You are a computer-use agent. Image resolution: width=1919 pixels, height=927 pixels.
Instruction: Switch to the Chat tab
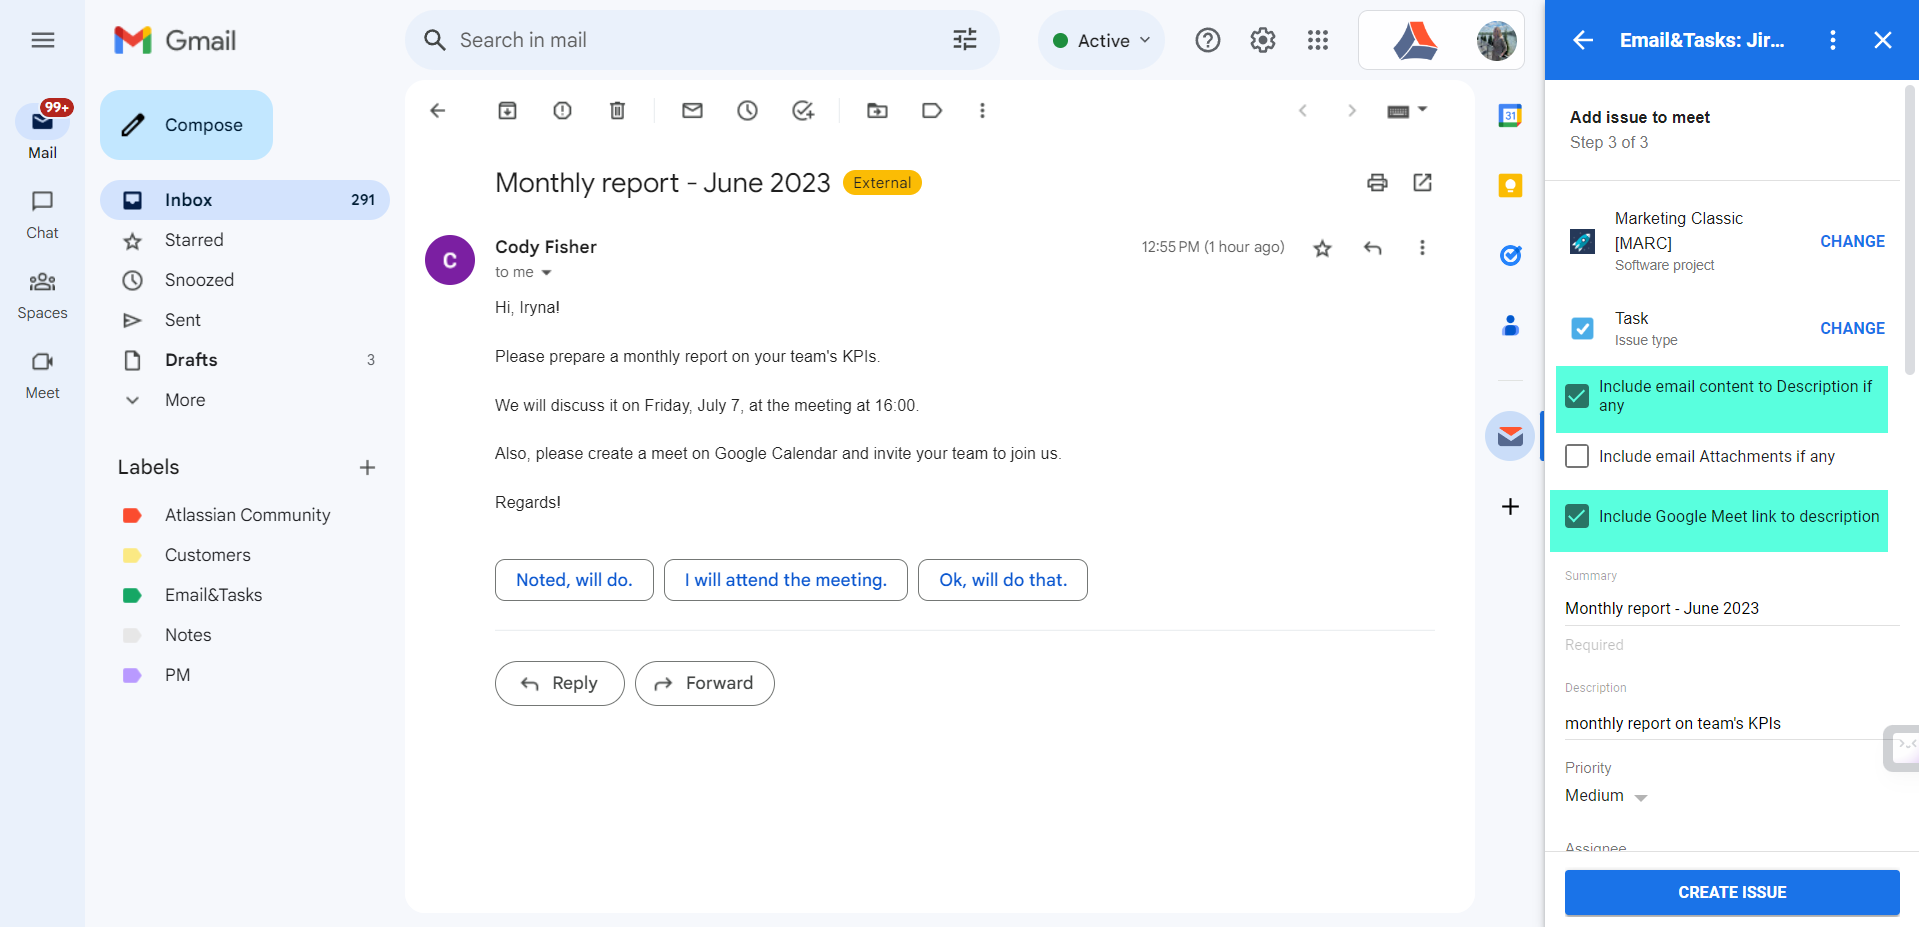pyautogui.click(x=42, y=214)
